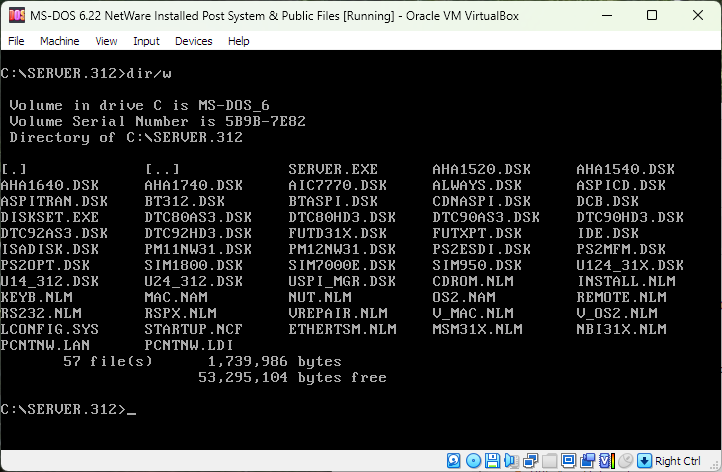This screenshot has width=722, height=472.
Task: Click the hard disk activity status icon
Action: coord(454,461)
